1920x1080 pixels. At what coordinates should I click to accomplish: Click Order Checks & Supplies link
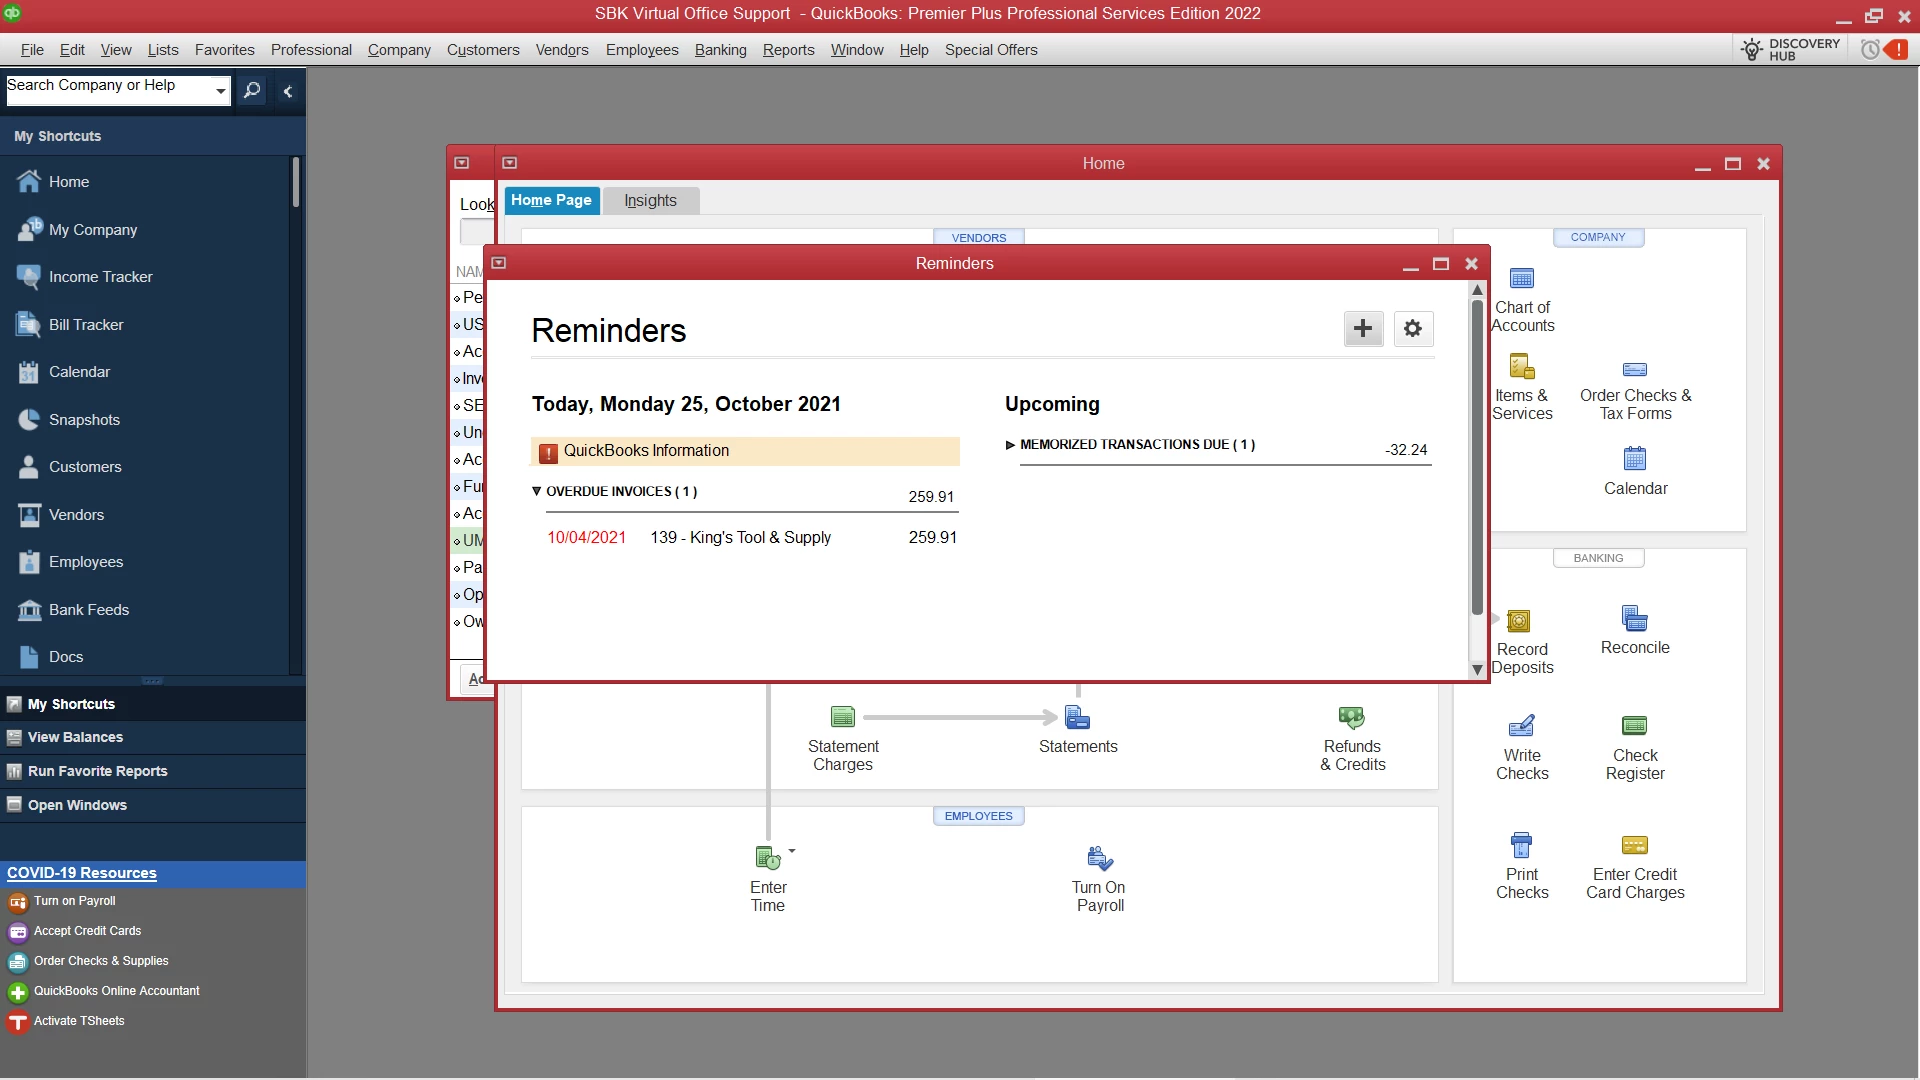(101, 961)
